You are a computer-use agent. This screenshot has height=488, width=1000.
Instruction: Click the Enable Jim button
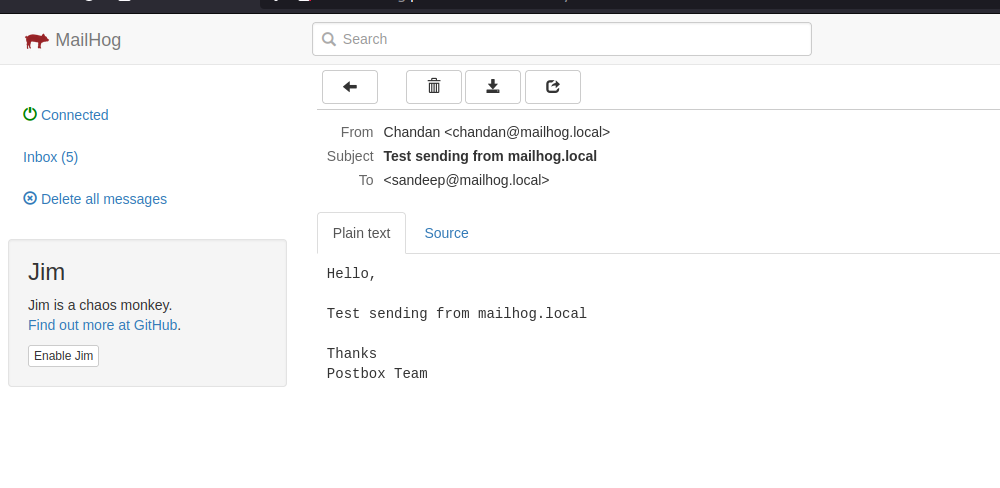pos(63,356)
